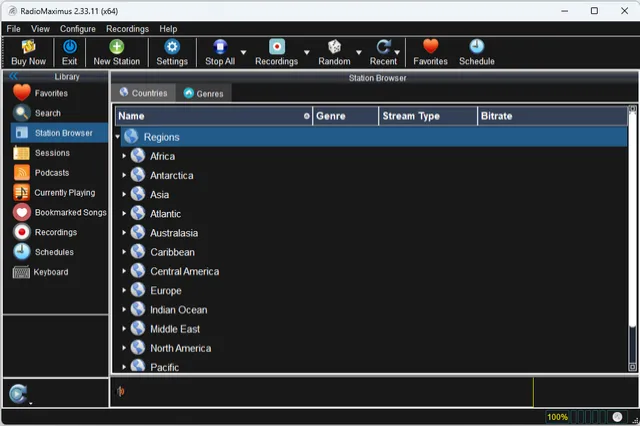The height and width of the screenshot is (426, 640).
Task: Click the vertical scrollbar in the station list
Action: pos(632,220)
